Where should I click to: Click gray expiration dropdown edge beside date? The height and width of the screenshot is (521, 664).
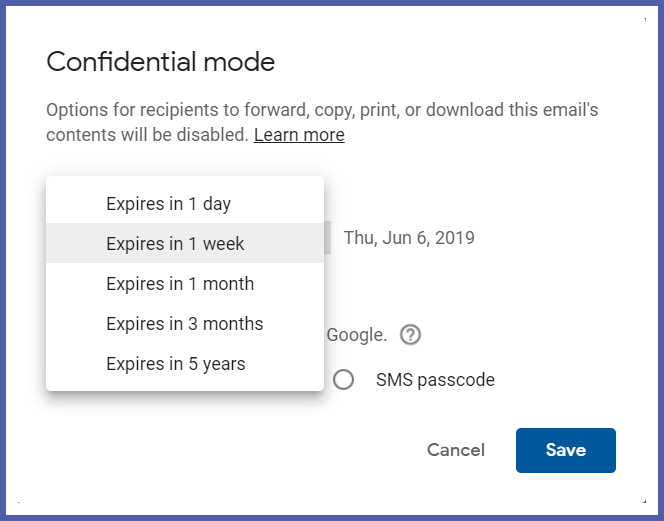(x=327, y=238)
